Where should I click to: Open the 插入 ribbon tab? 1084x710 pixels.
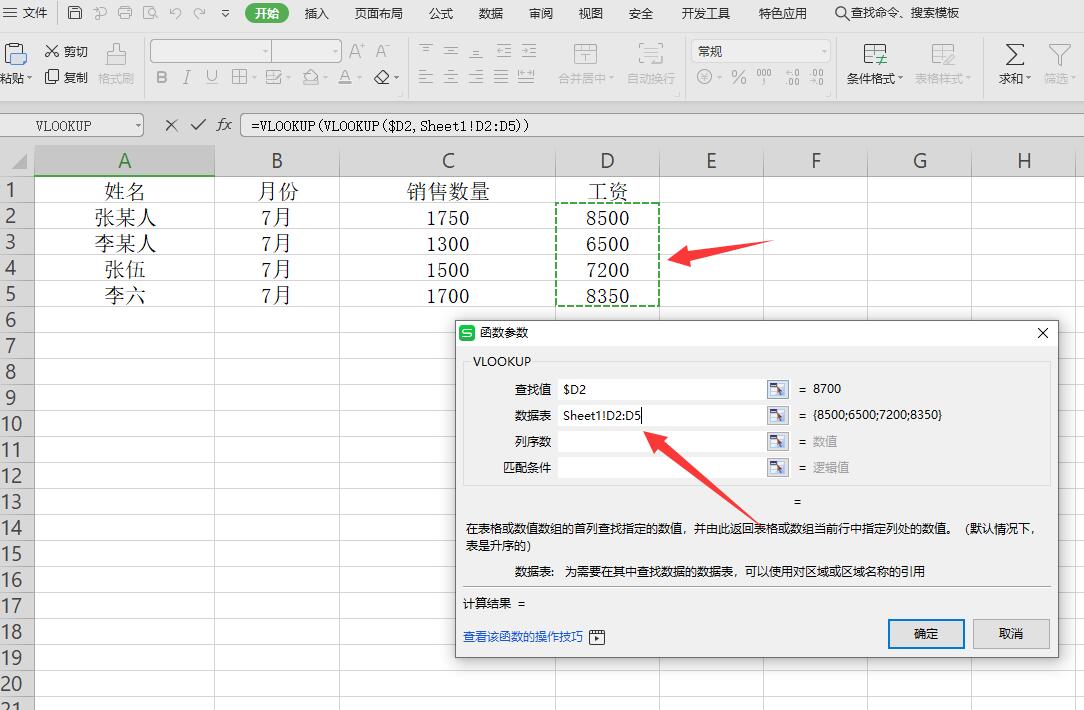(x=317, y=13)
